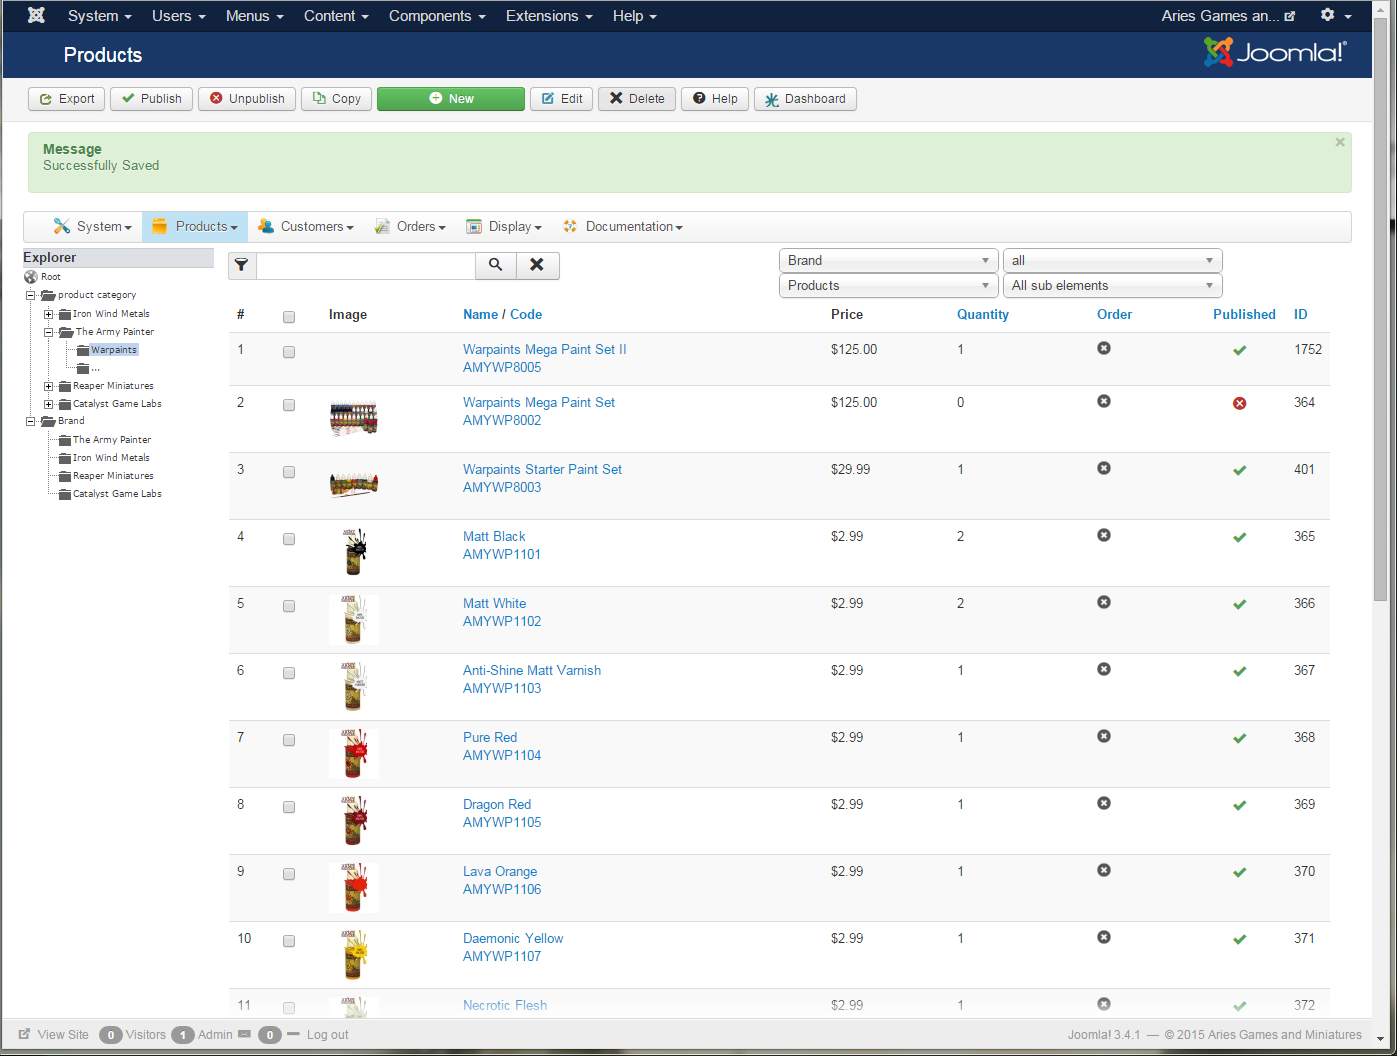Click order icon for Pure Red row

1104,736
